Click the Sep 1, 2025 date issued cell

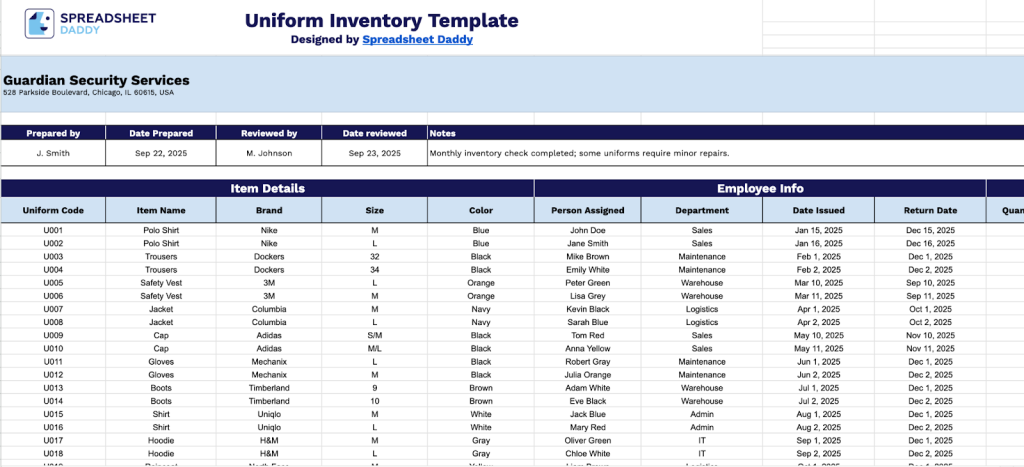818,441
